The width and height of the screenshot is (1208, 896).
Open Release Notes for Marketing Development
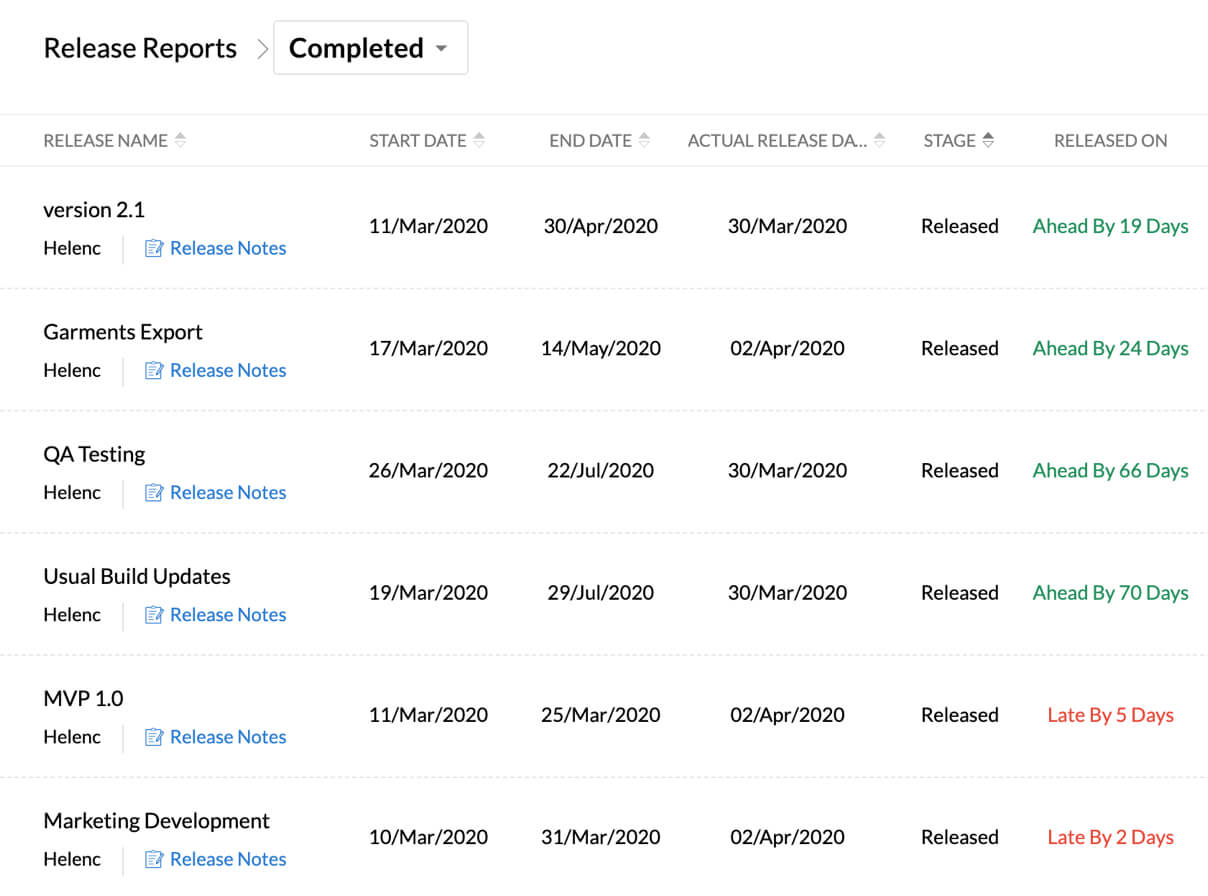[x=227, y=858]
